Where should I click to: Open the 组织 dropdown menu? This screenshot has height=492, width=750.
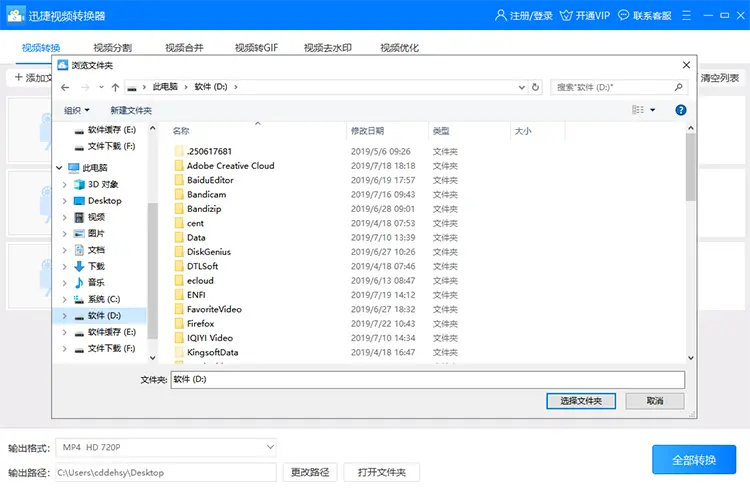(77, 110)
